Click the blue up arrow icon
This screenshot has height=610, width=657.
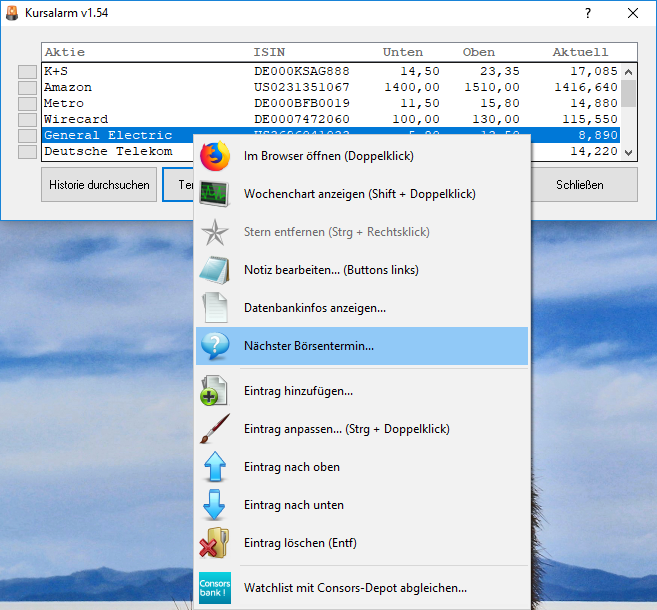(215, 467)
